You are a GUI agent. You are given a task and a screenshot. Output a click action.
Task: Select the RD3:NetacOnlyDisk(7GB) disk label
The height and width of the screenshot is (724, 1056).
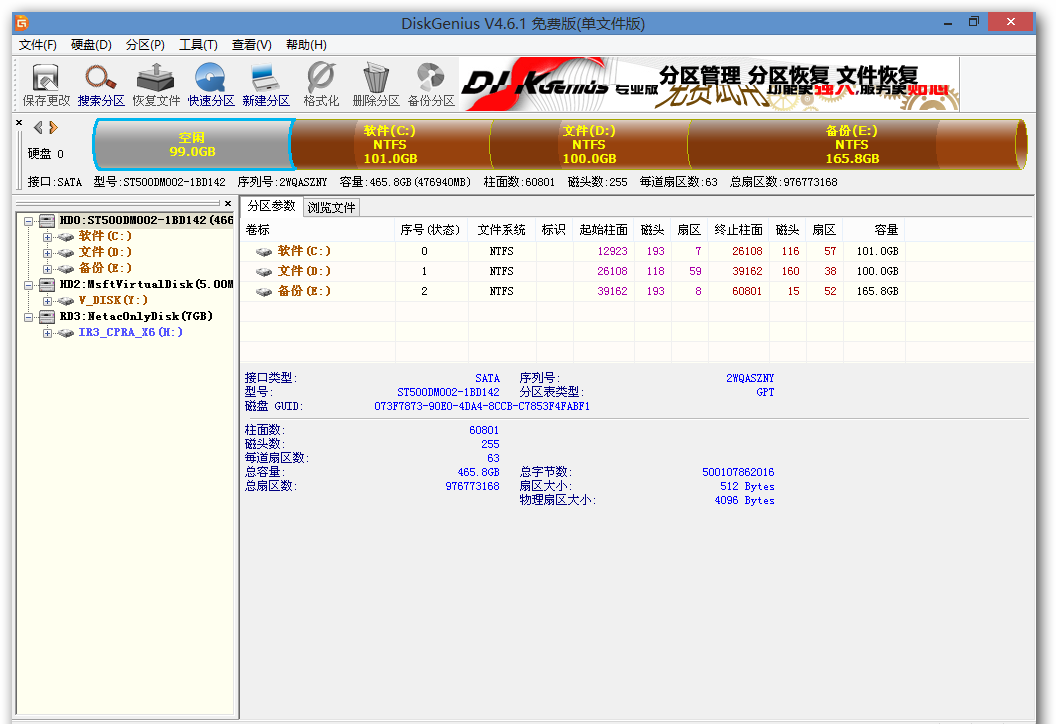tap(136, 317)
